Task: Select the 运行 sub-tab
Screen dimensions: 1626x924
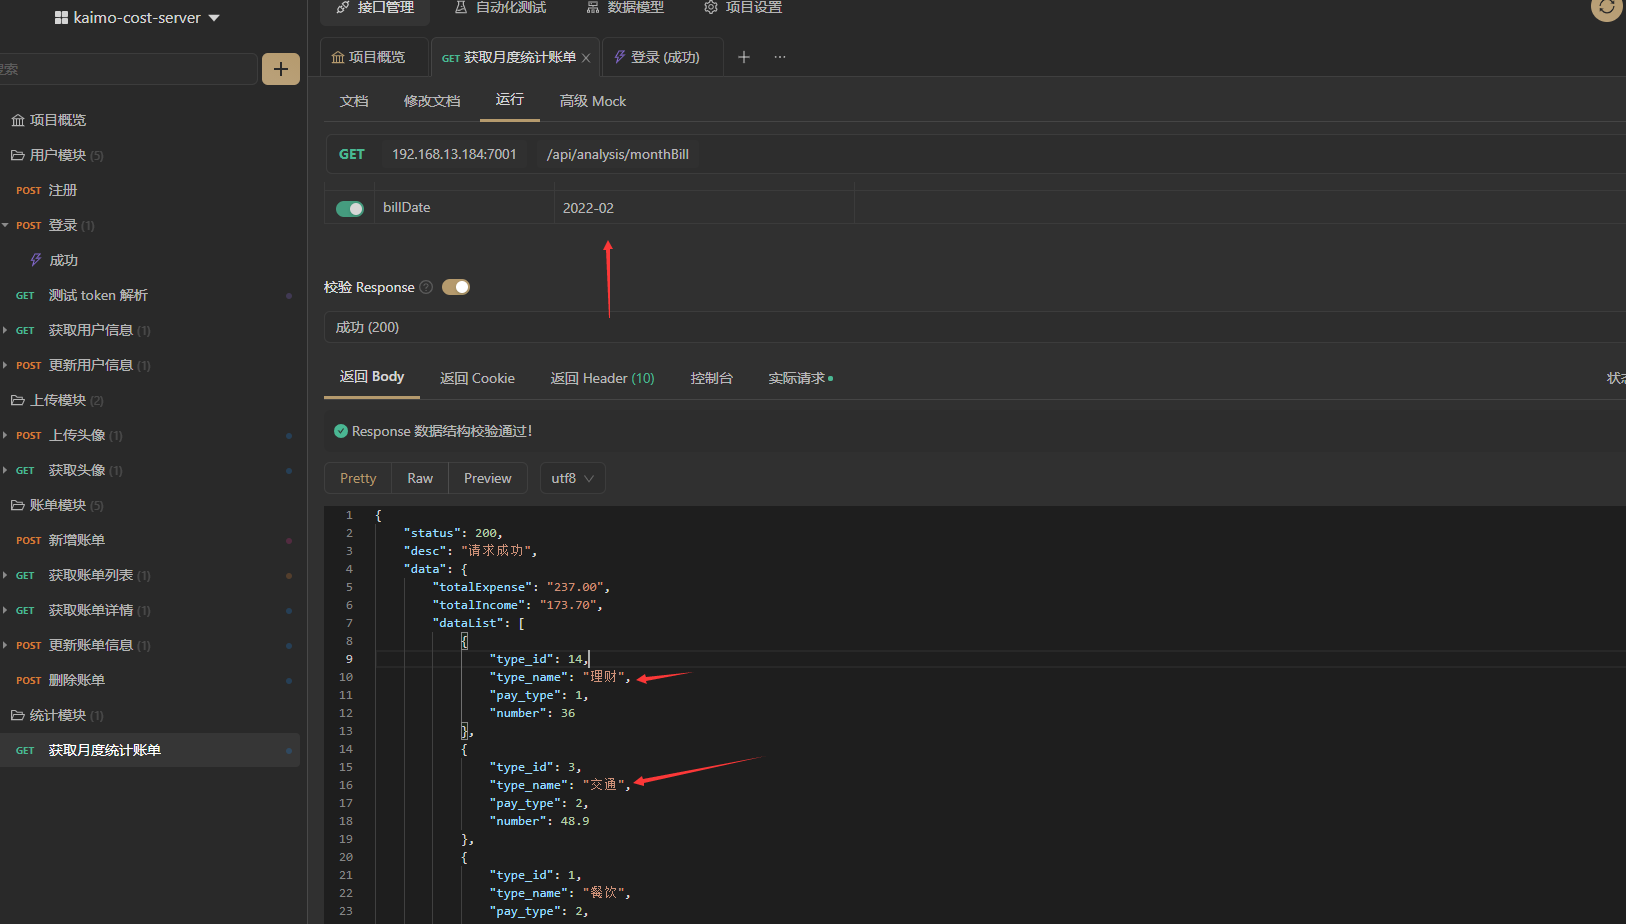Action: point(510,99)
